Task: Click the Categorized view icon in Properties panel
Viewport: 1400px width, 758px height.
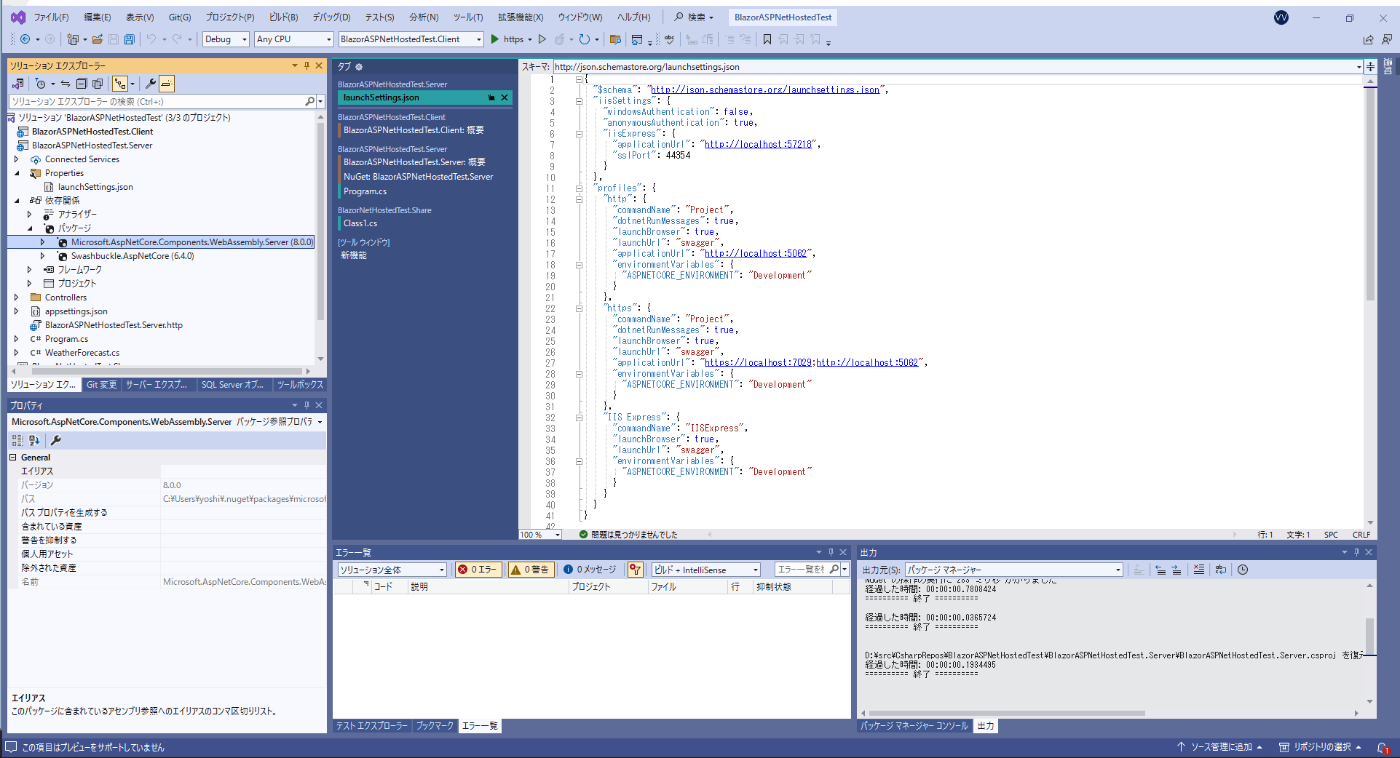Action: (17, 440)
